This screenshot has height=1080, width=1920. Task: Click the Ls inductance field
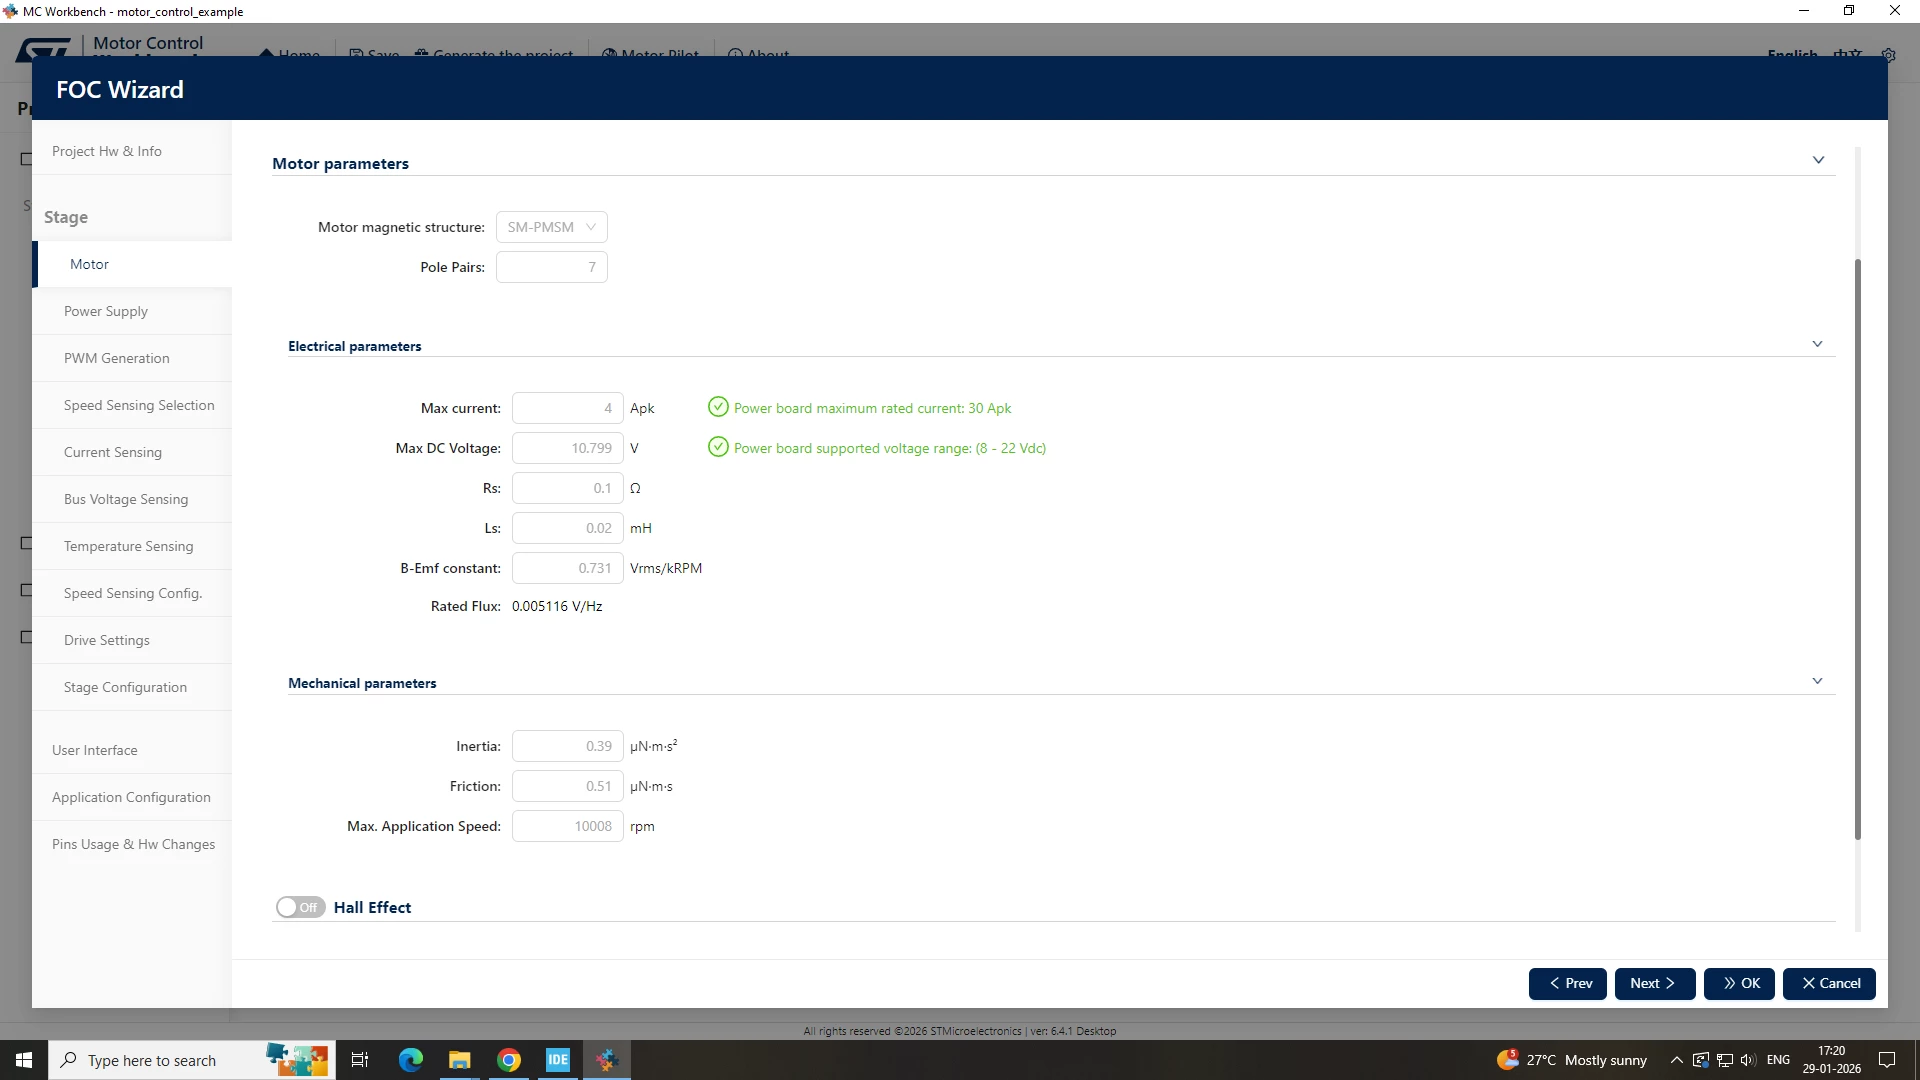click(x=567, y=528)
